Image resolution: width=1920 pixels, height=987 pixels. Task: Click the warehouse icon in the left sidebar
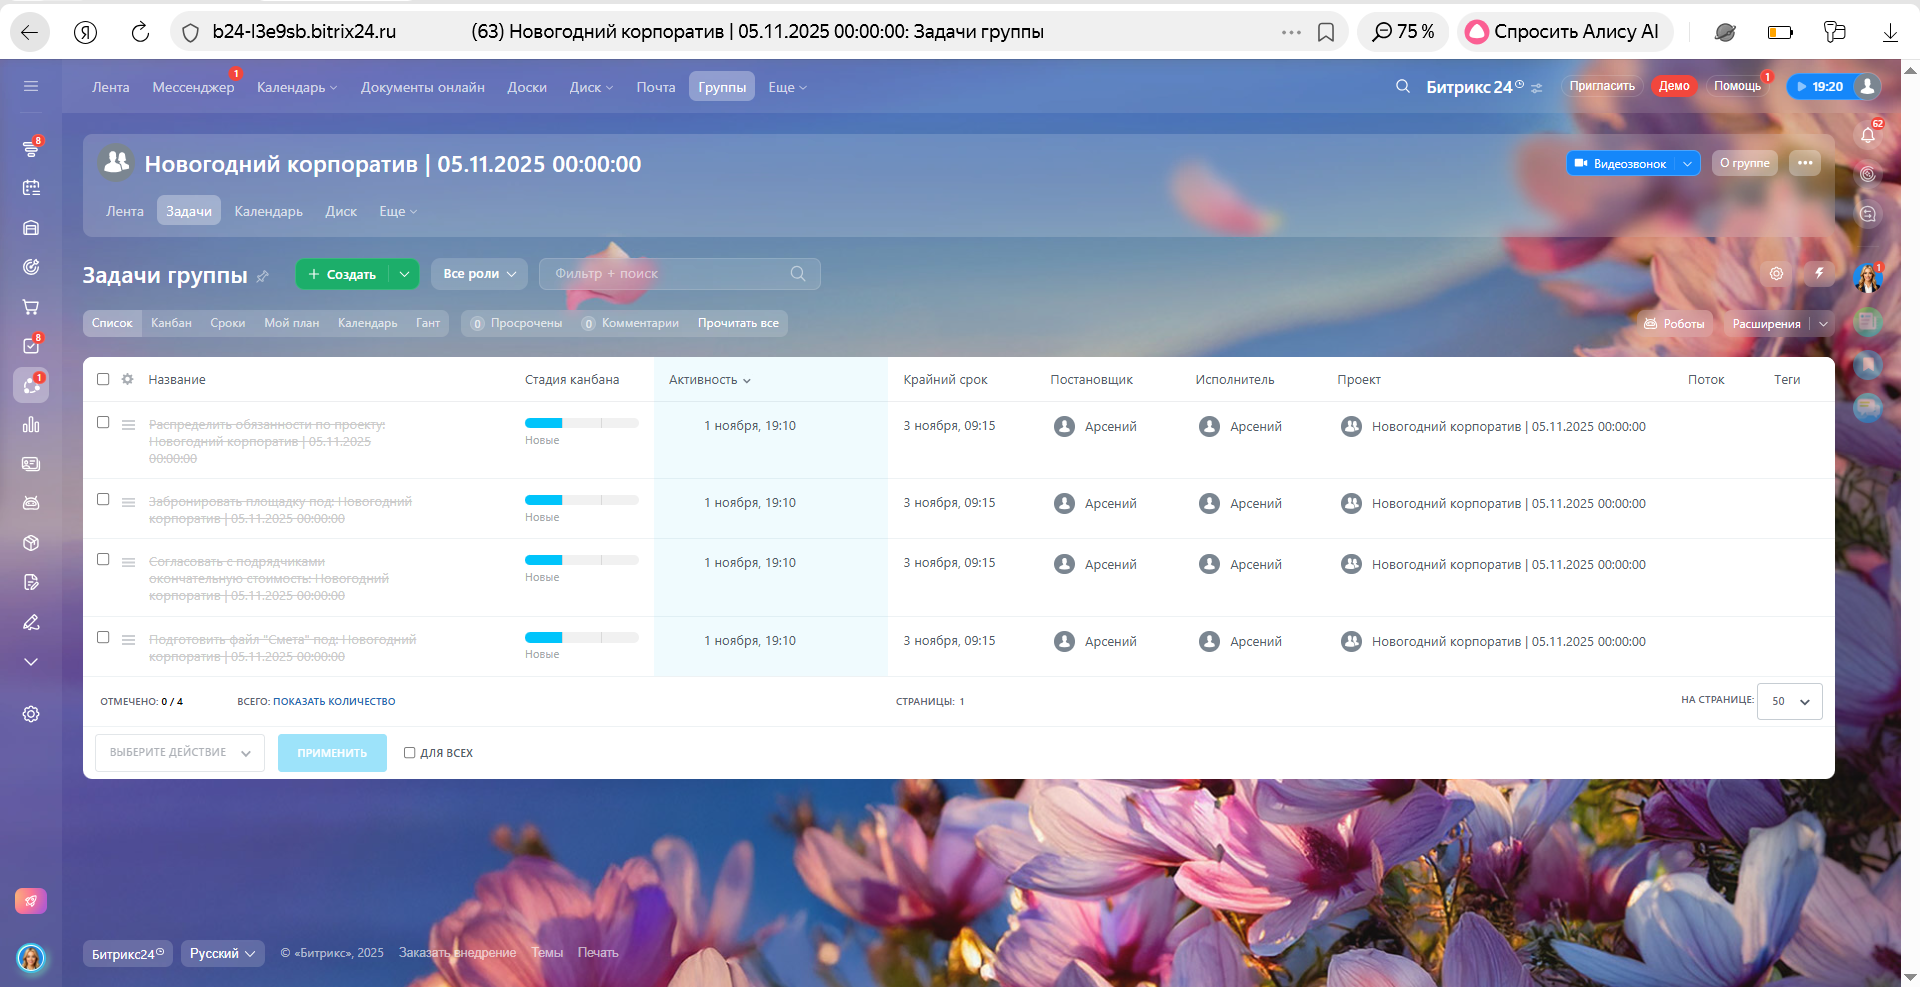pyautogui.click(x=31, y=227)
